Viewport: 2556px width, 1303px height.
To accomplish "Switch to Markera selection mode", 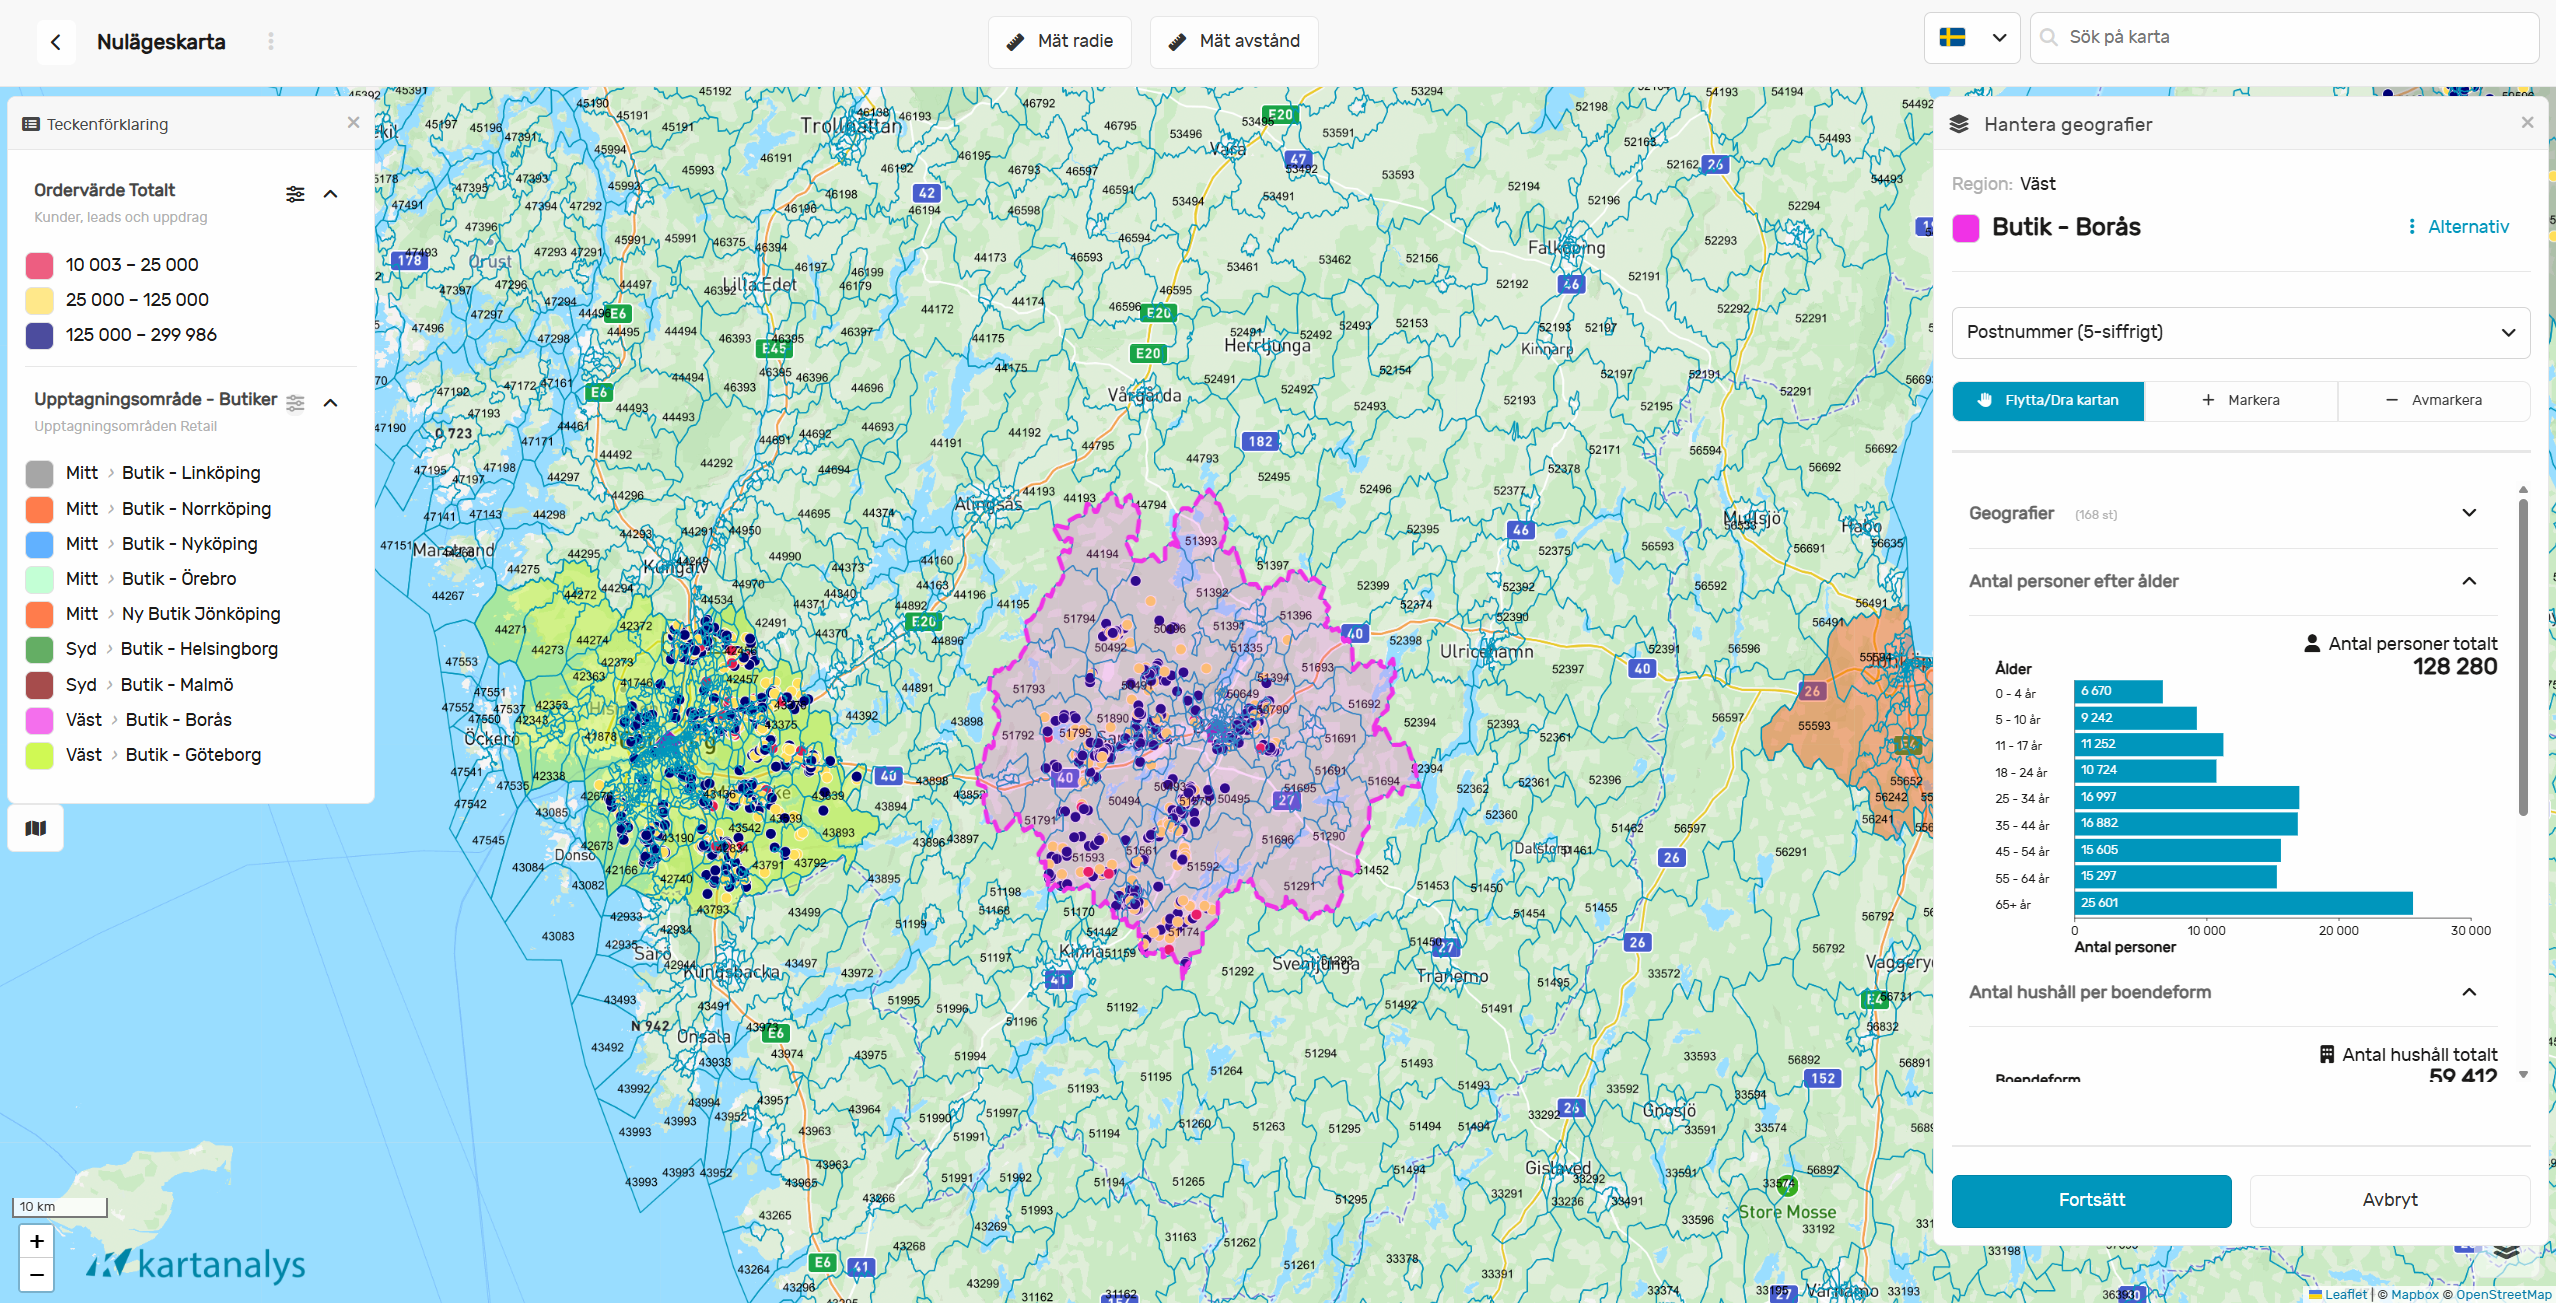I will click(2241, 400).
